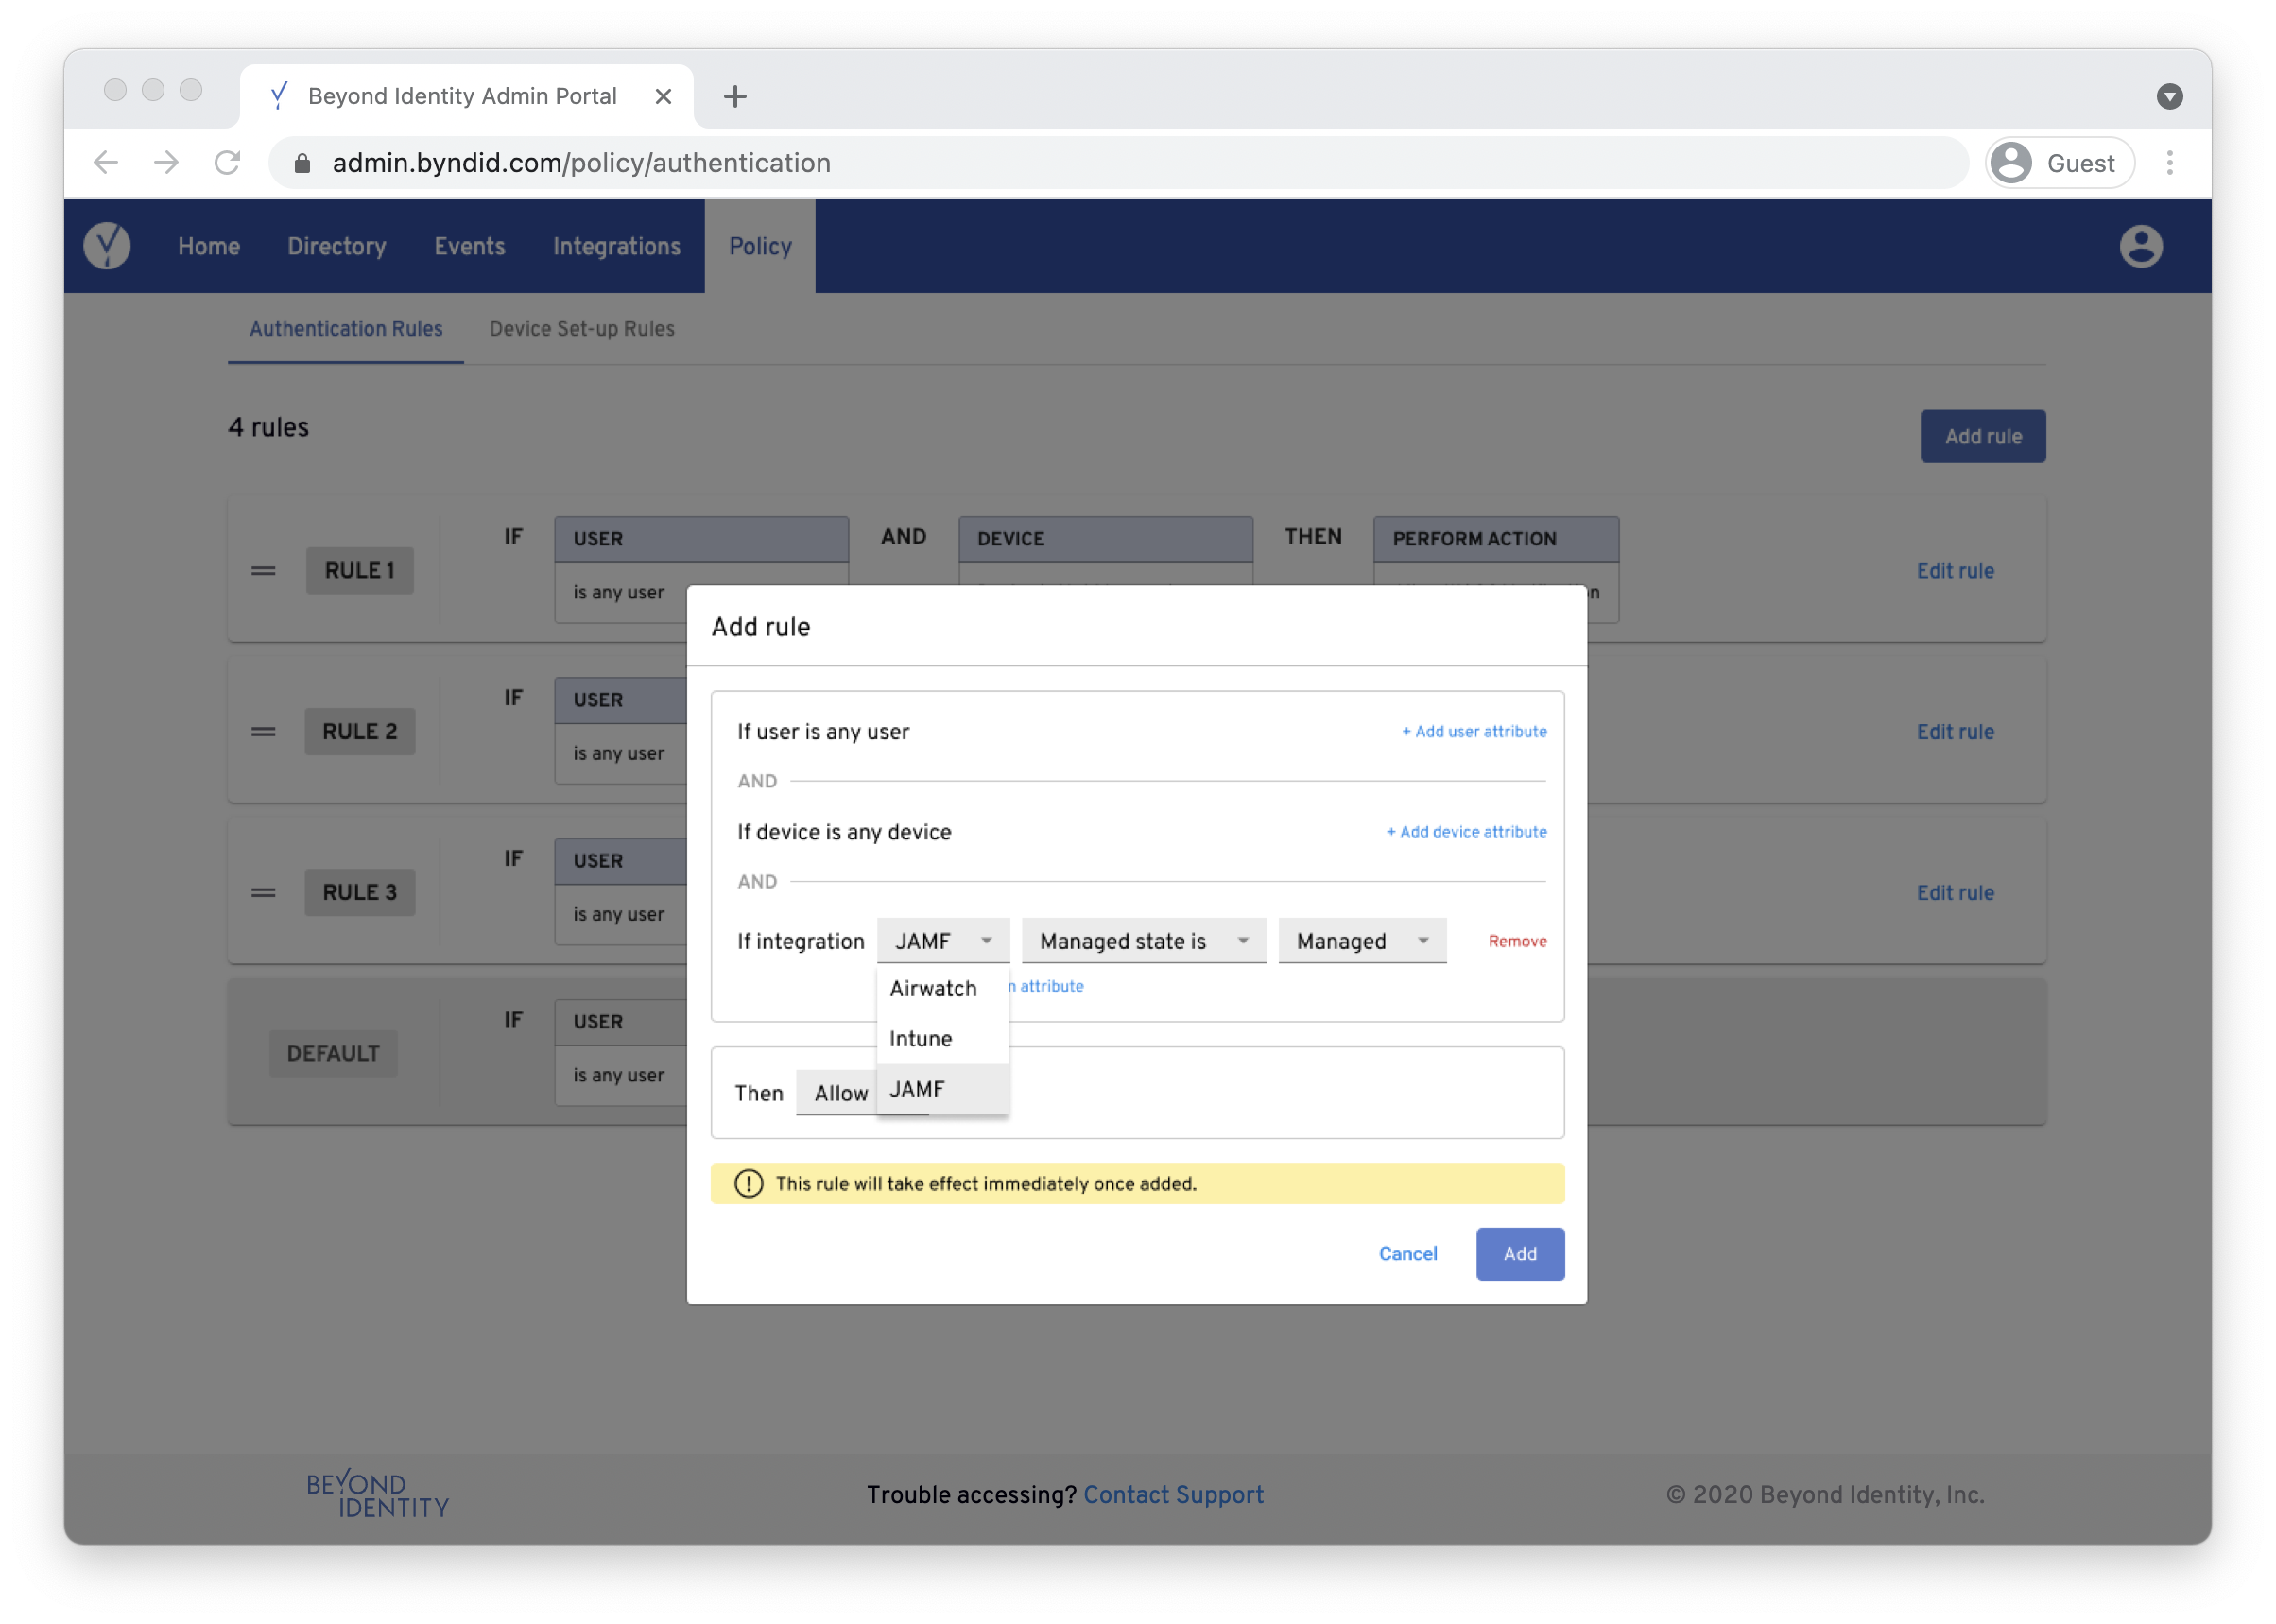This screenshot has width=2276, height=1624.
Task: Click Edit rule for RULE 3
Action: tap(1954, 893)
